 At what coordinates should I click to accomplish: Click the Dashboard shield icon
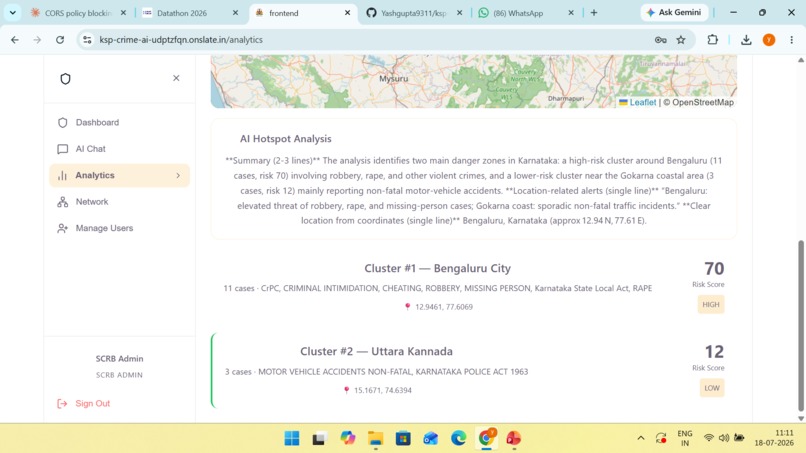[x=63, y=122]
